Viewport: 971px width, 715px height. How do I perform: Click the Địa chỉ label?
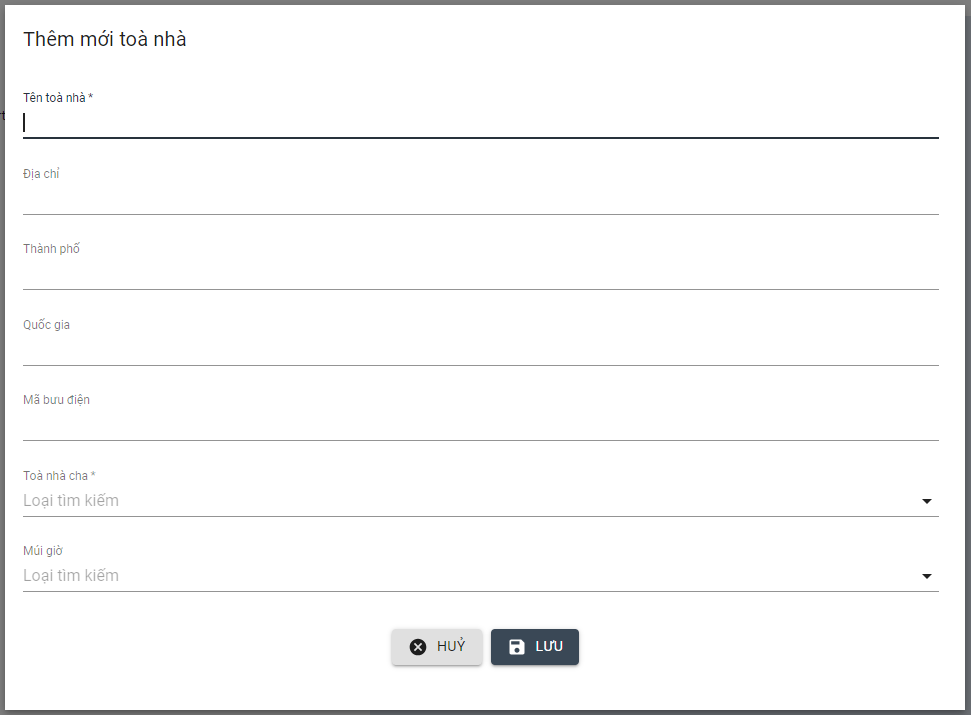click(x=42, y=174)
